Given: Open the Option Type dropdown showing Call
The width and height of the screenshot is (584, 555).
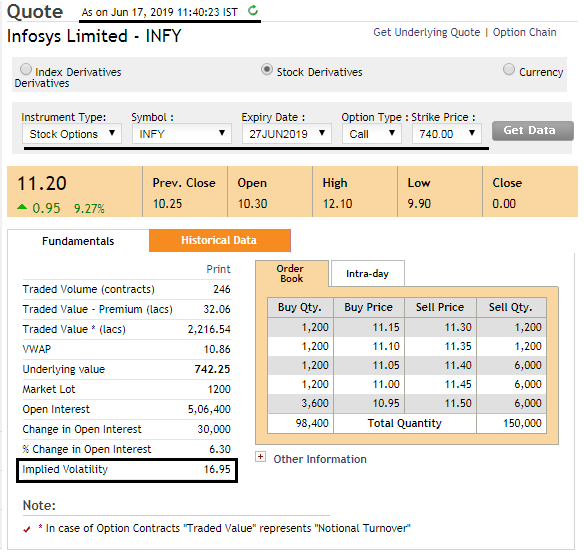Looking at the screenshot, I should point(372,134).
